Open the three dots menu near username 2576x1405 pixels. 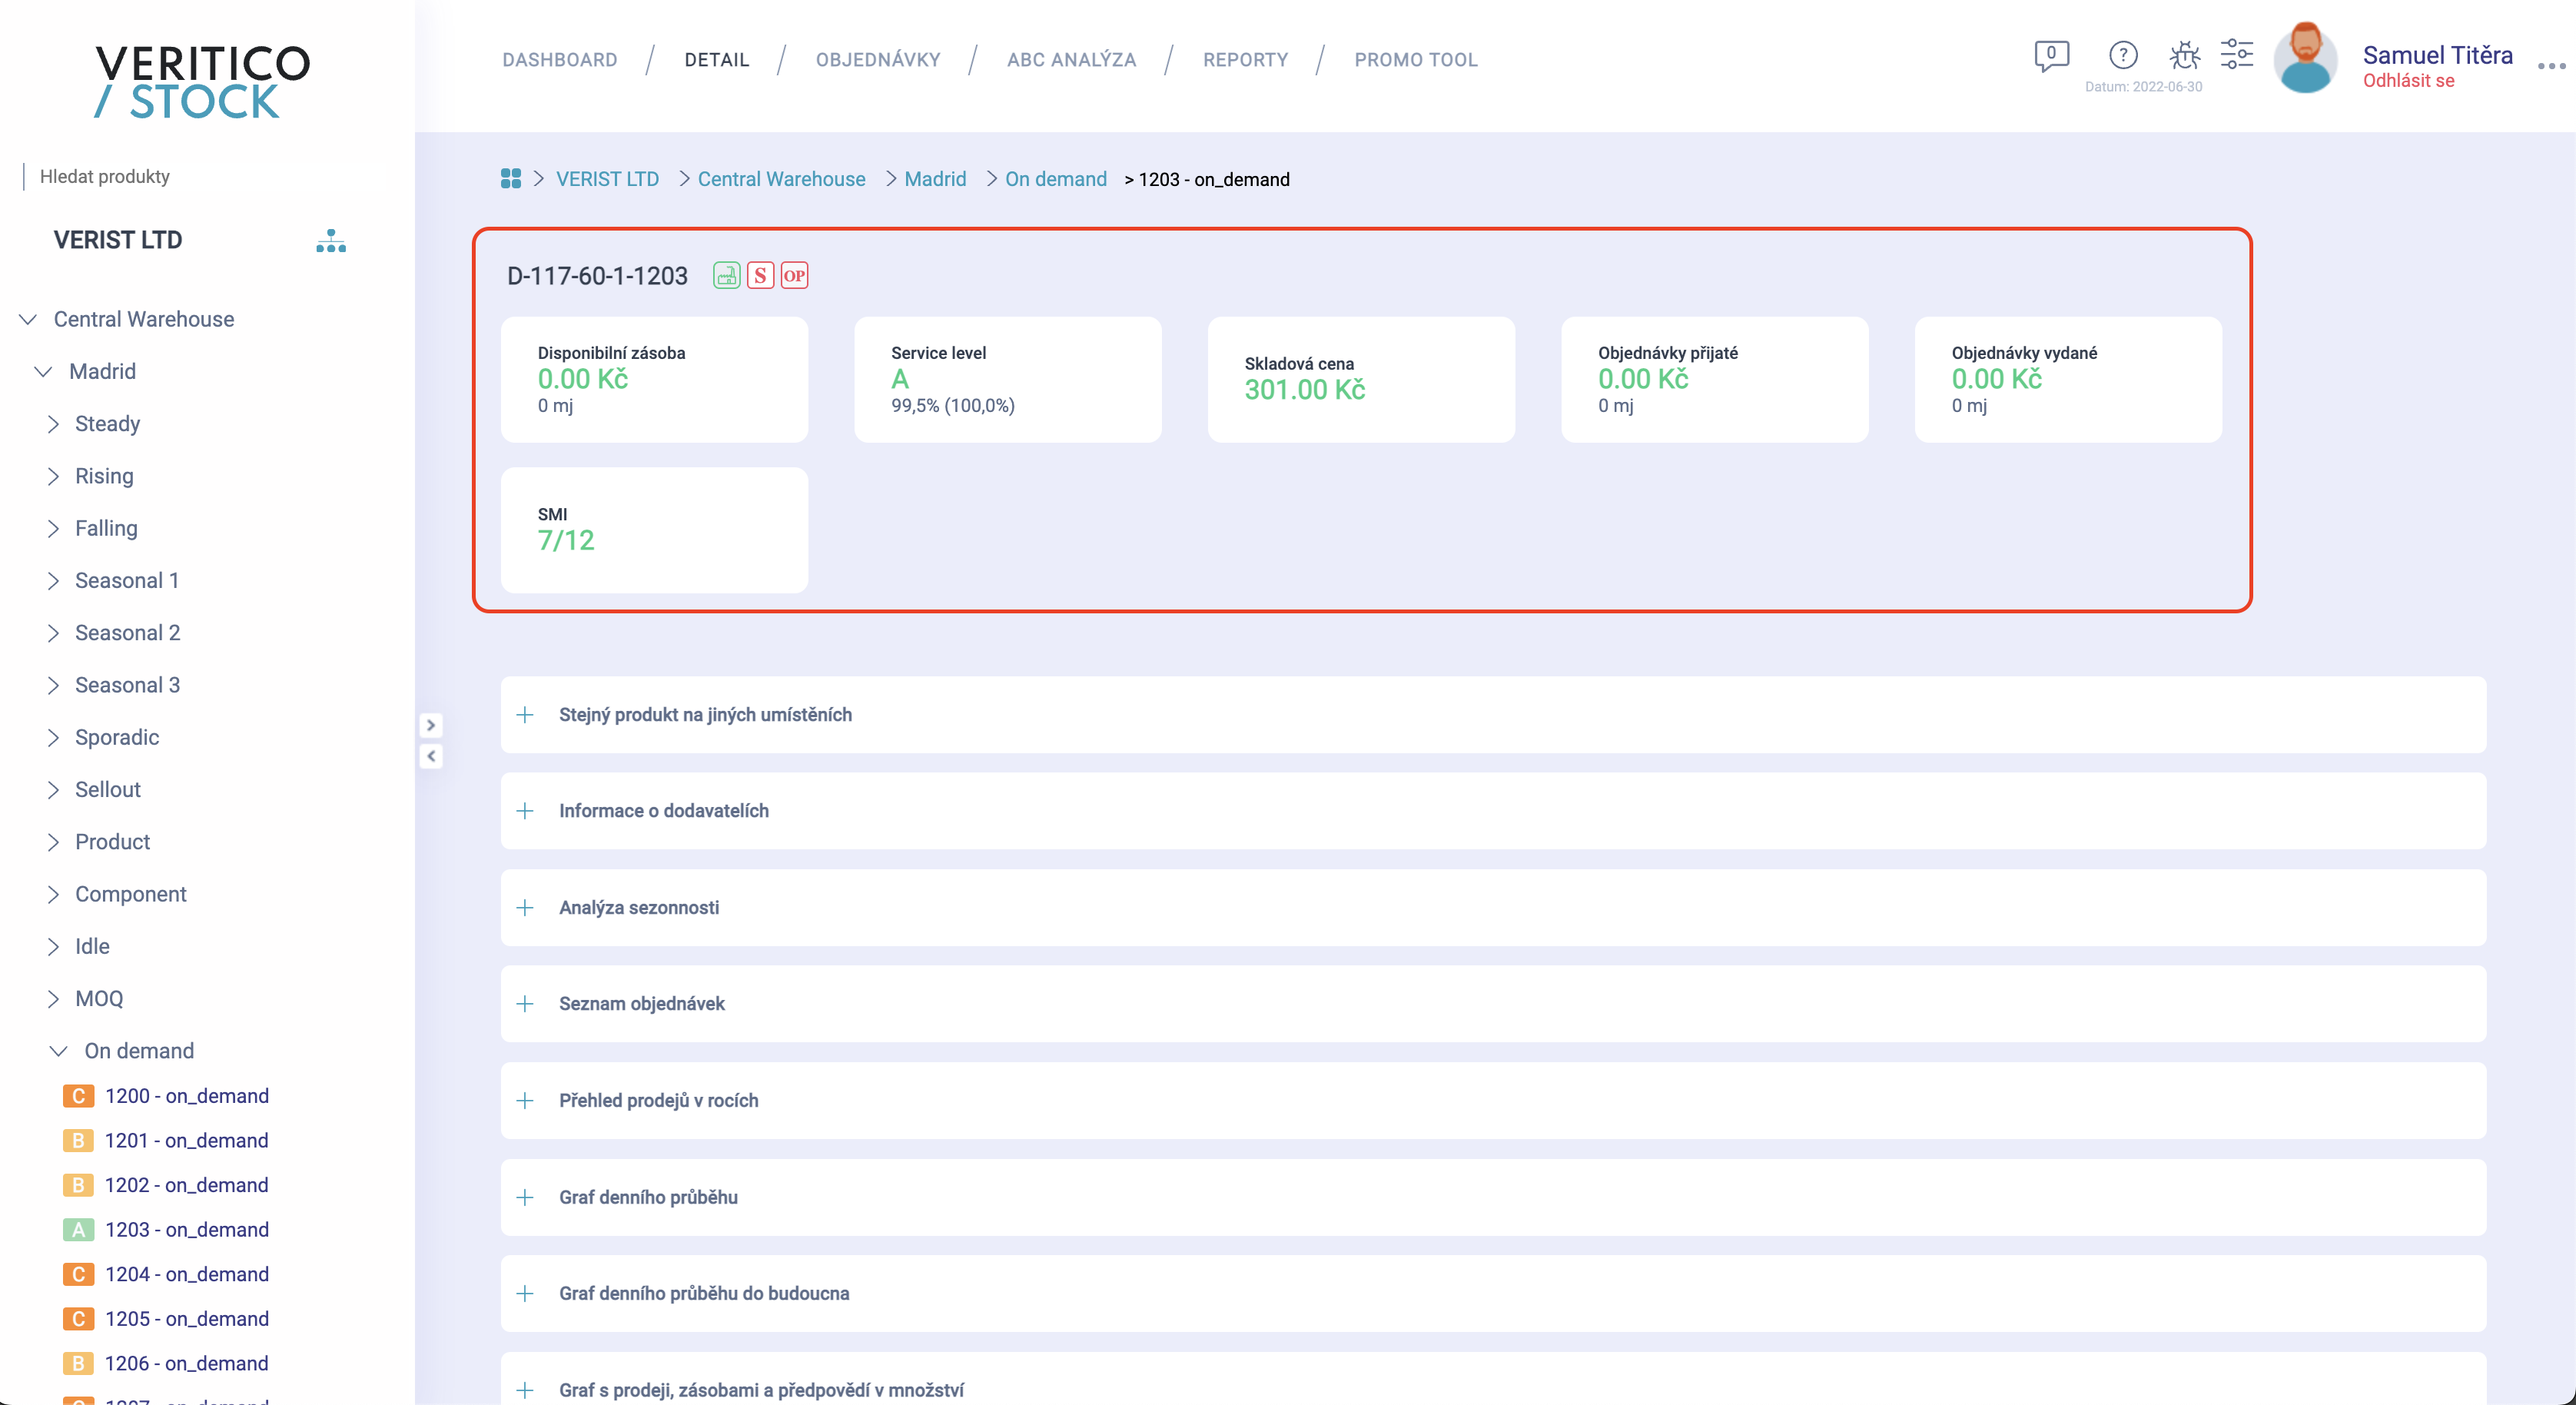click(x=2550, y=66)
